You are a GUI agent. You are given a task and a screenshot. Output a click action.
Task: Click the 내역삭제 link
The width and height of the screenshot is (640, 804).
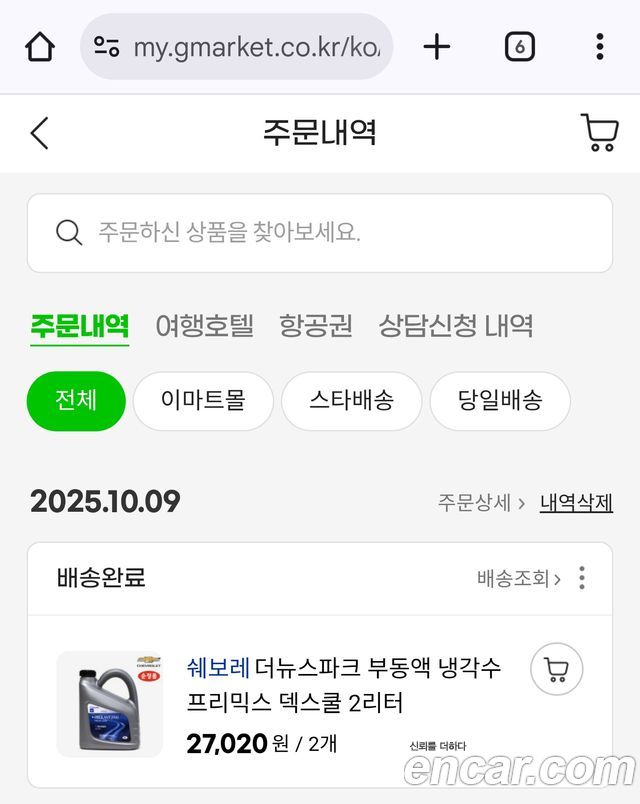click(576, 502)
